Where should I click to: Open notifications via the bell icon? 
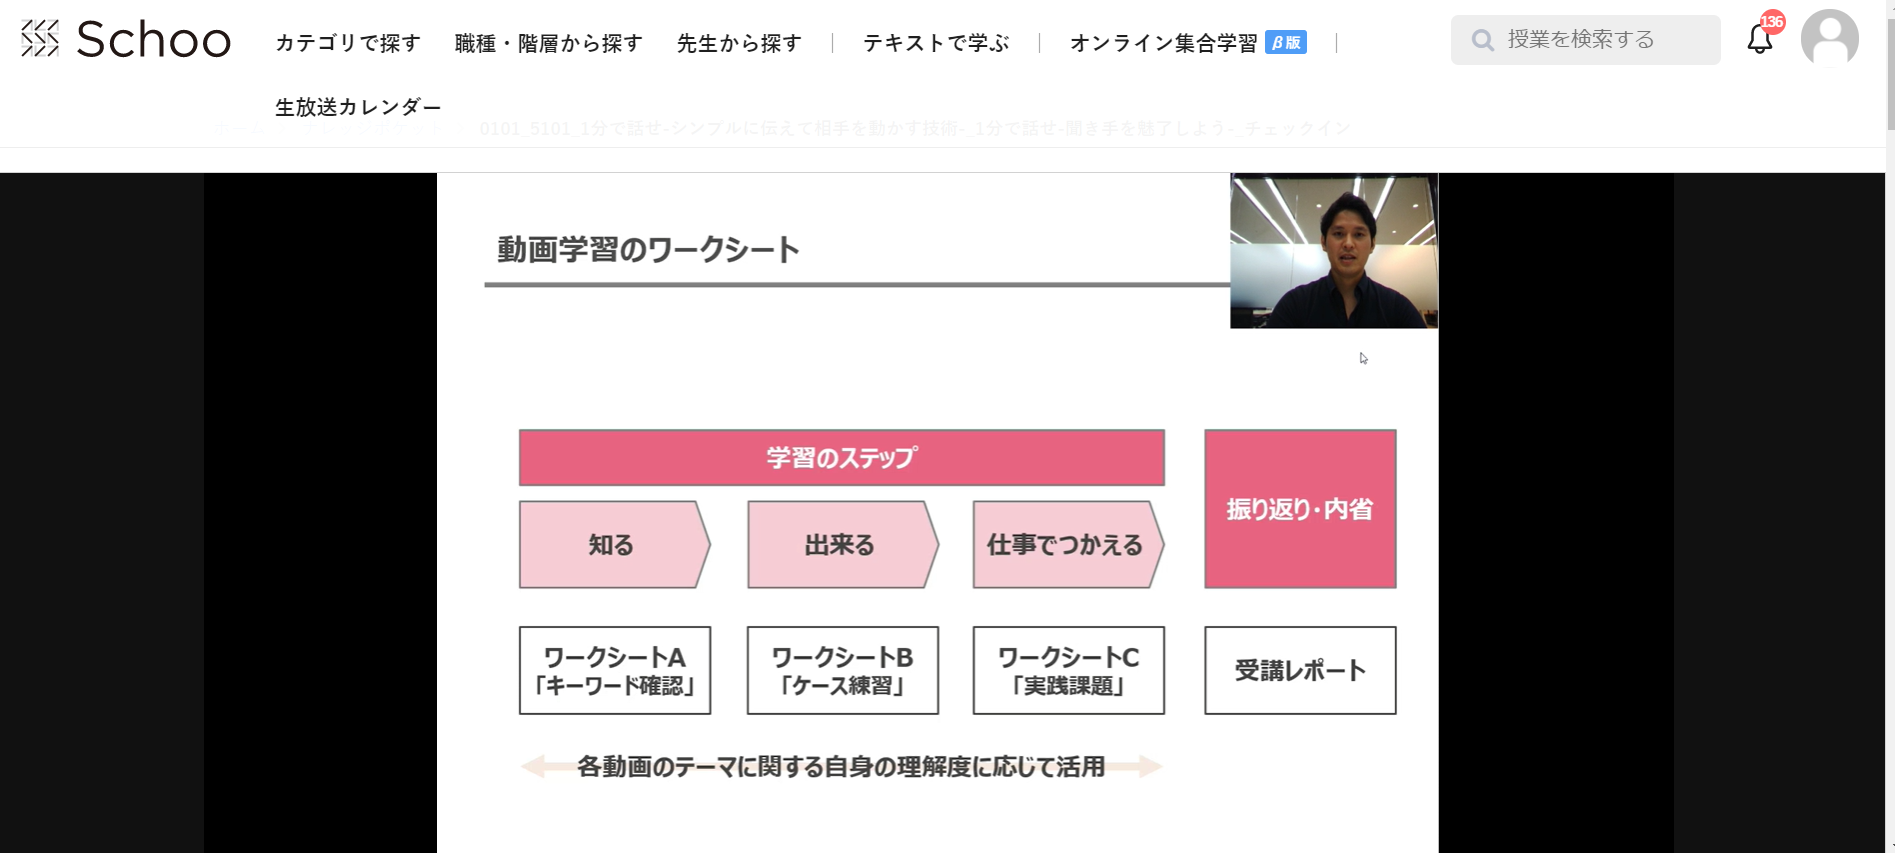click(1758, 40)
